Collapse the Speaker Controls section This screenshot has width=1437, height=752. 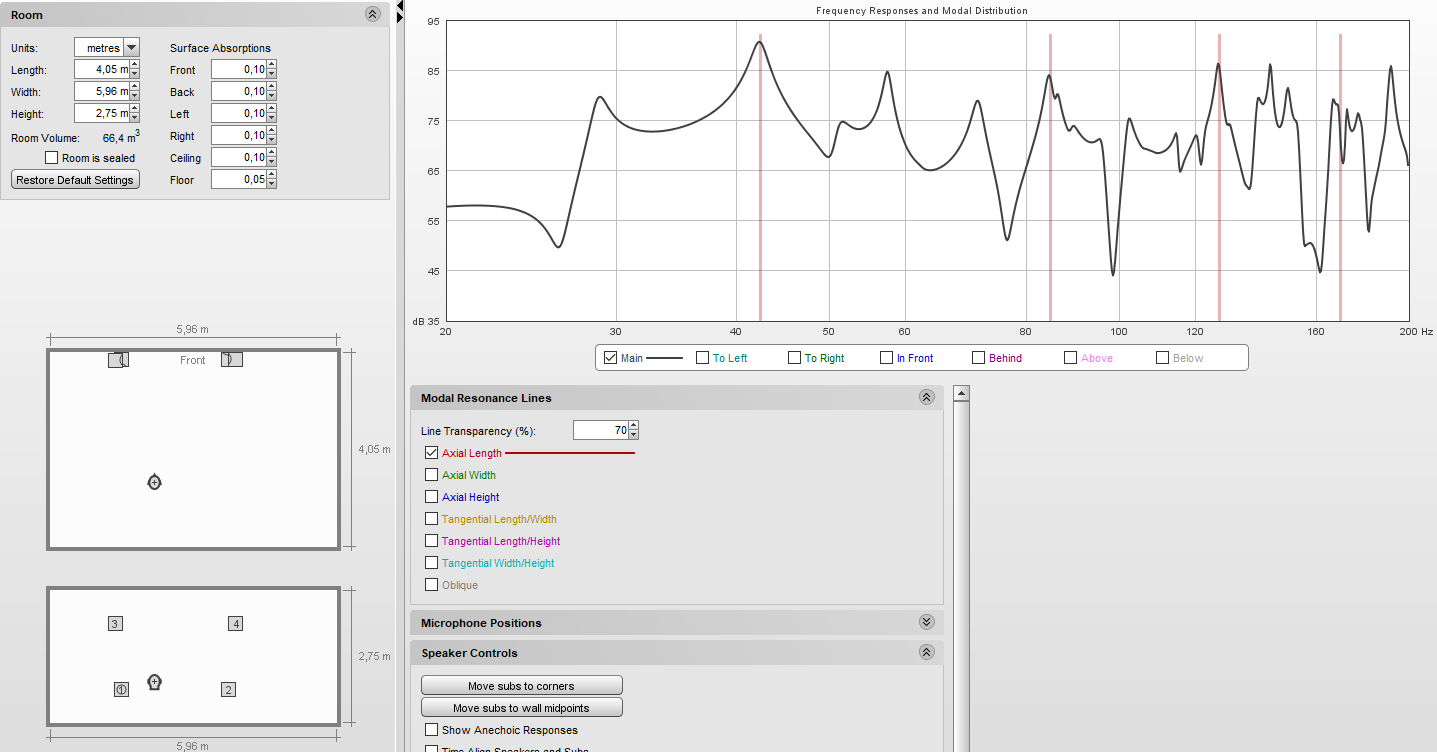[x=926, y=652]
